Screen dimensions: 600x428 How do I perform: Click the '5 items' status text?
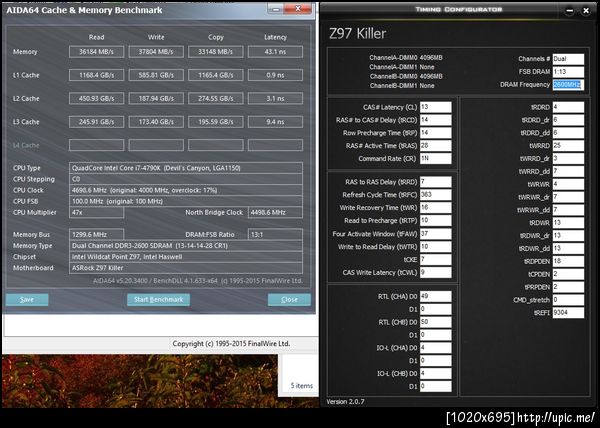pyautogui.click(x=302, y=386)
